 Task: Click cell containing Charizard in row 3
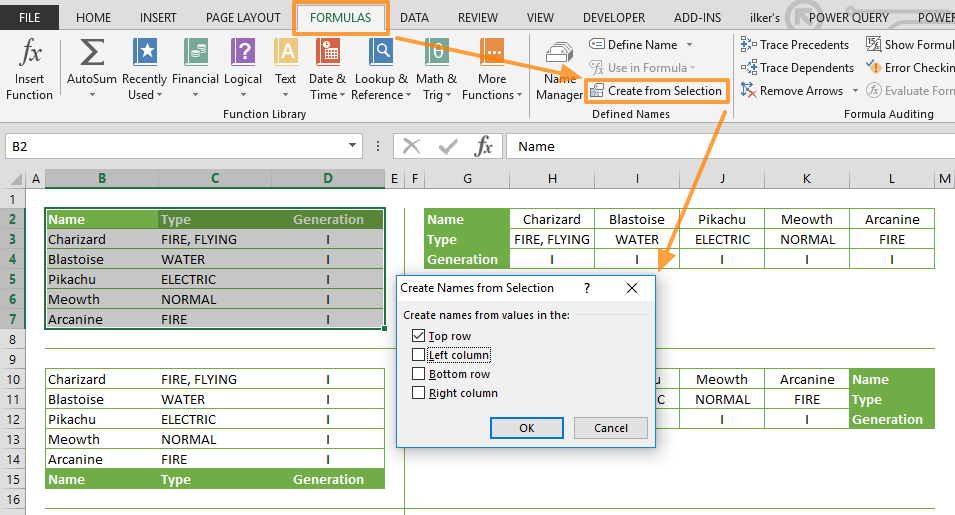click(102, 239)
